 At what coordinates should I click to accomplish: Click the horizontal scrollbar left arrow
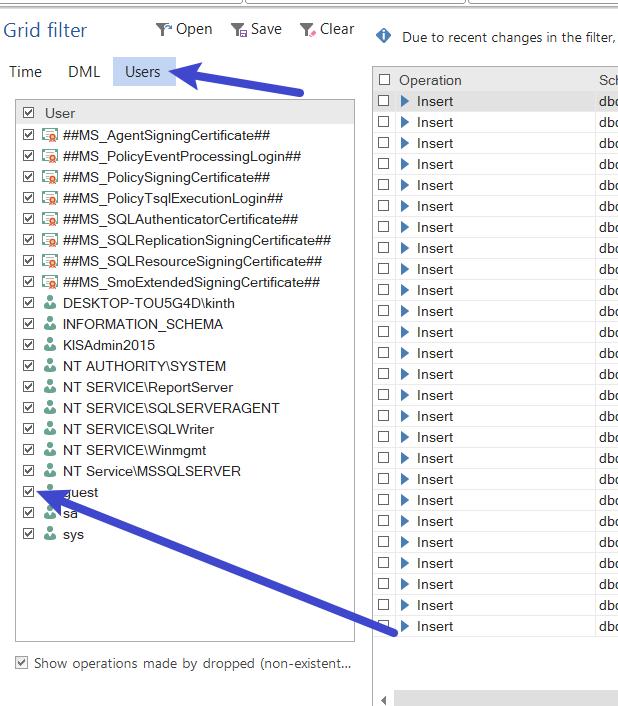click(383, 700)
